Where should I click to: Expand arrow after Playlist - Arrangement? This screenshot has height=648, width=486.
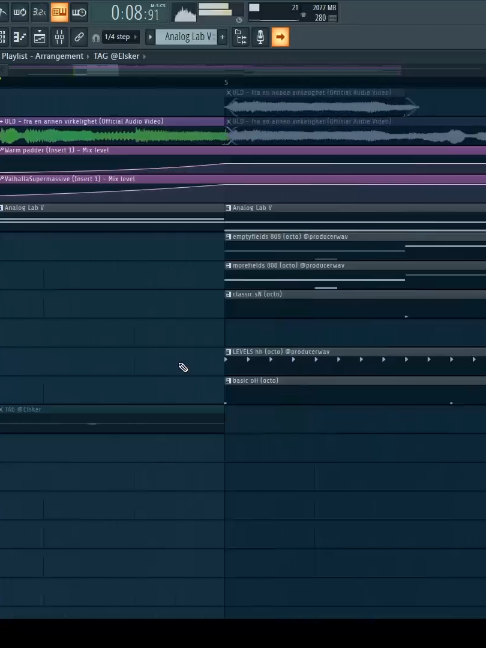point(88,57)
